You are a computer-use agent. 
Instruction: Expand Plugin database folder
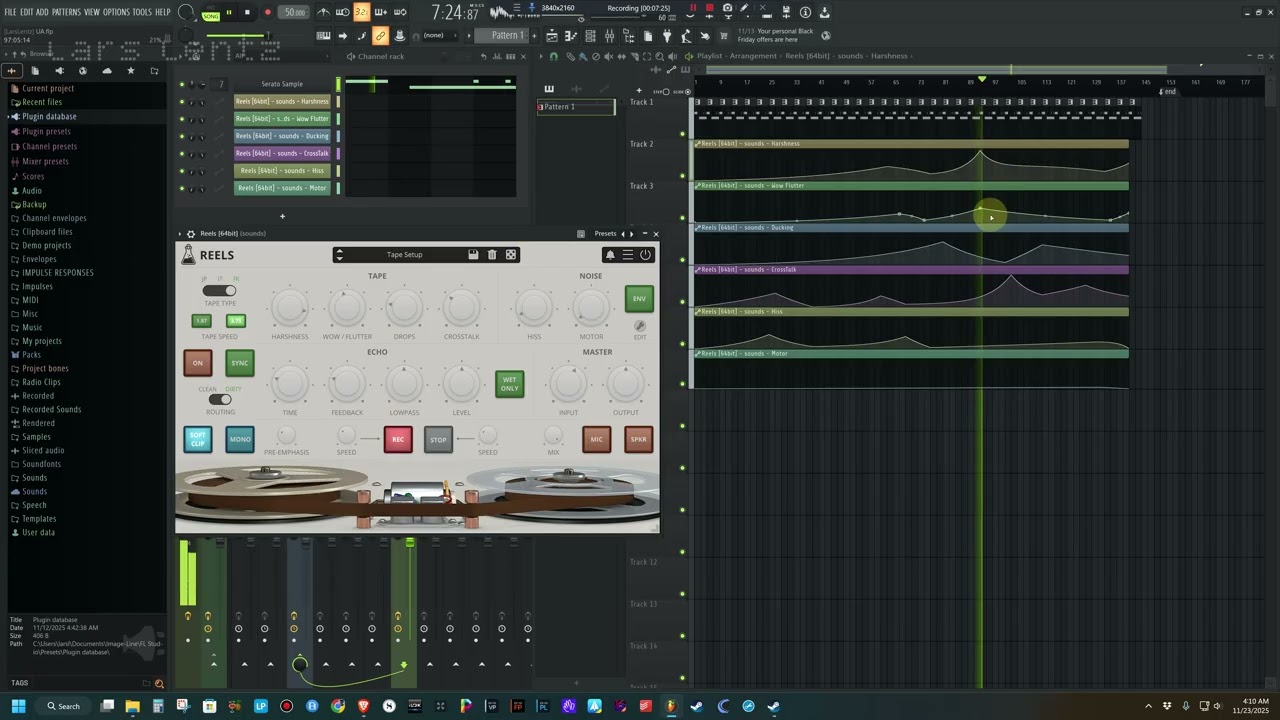48,116
